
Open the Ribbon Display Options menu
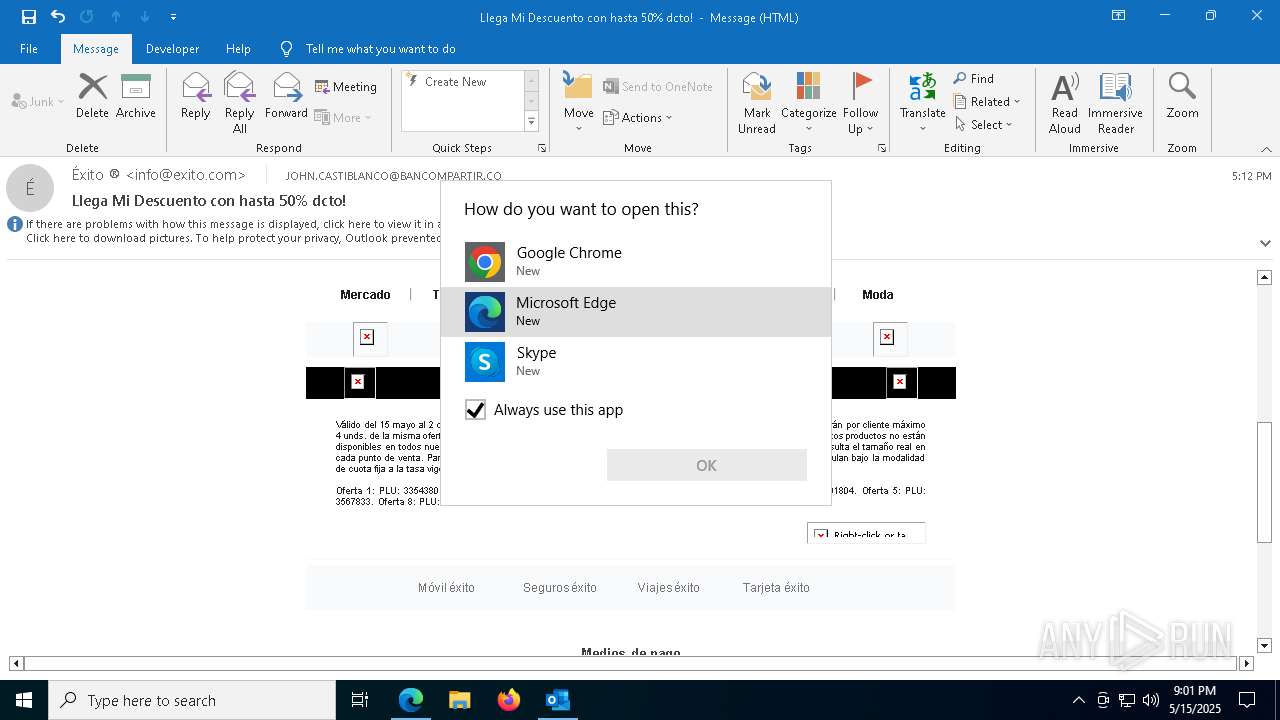coord(1118,16)
